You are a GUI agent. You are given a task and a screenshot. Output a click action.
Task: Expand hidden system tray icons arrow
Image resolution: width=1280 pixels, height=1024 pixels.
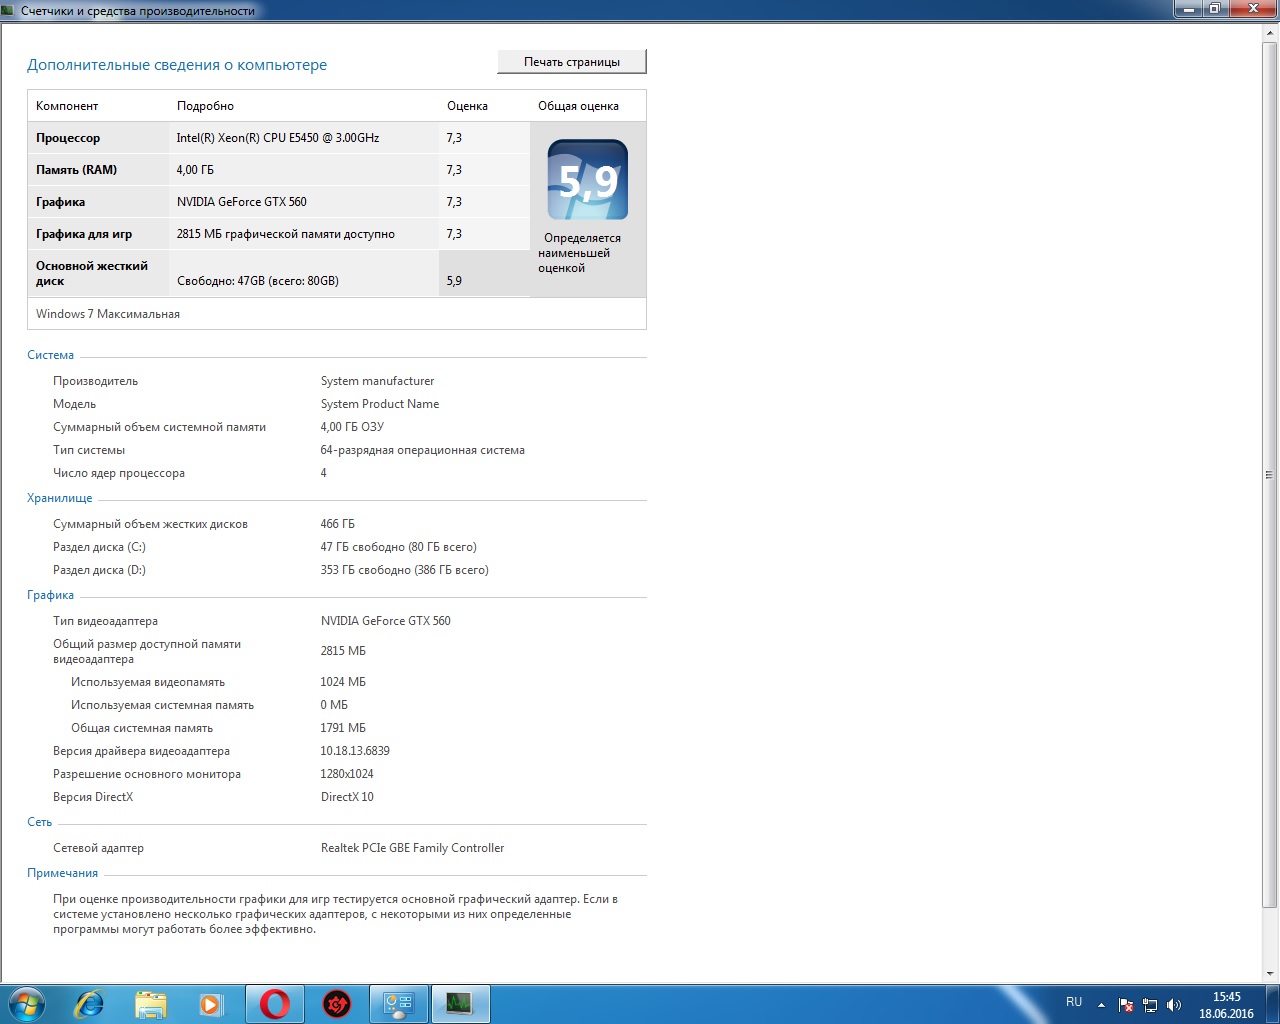(1101, 1005)
